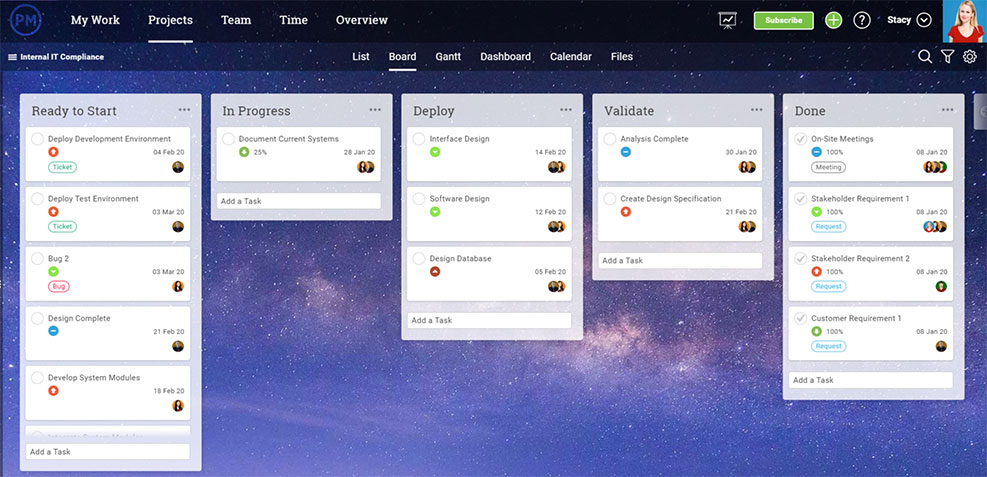987x477 pixels.
Task: Open the Dashboard view
Action: (x=505, y=57)
